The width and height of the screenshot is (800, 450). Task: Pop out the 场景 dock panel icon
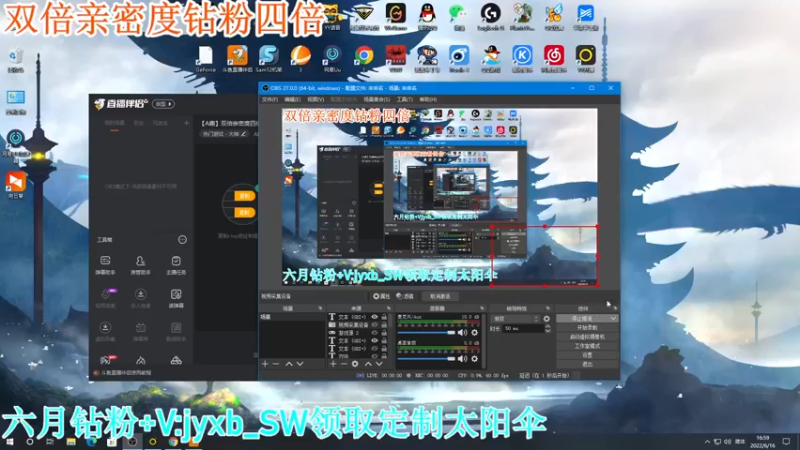(320, 308)
